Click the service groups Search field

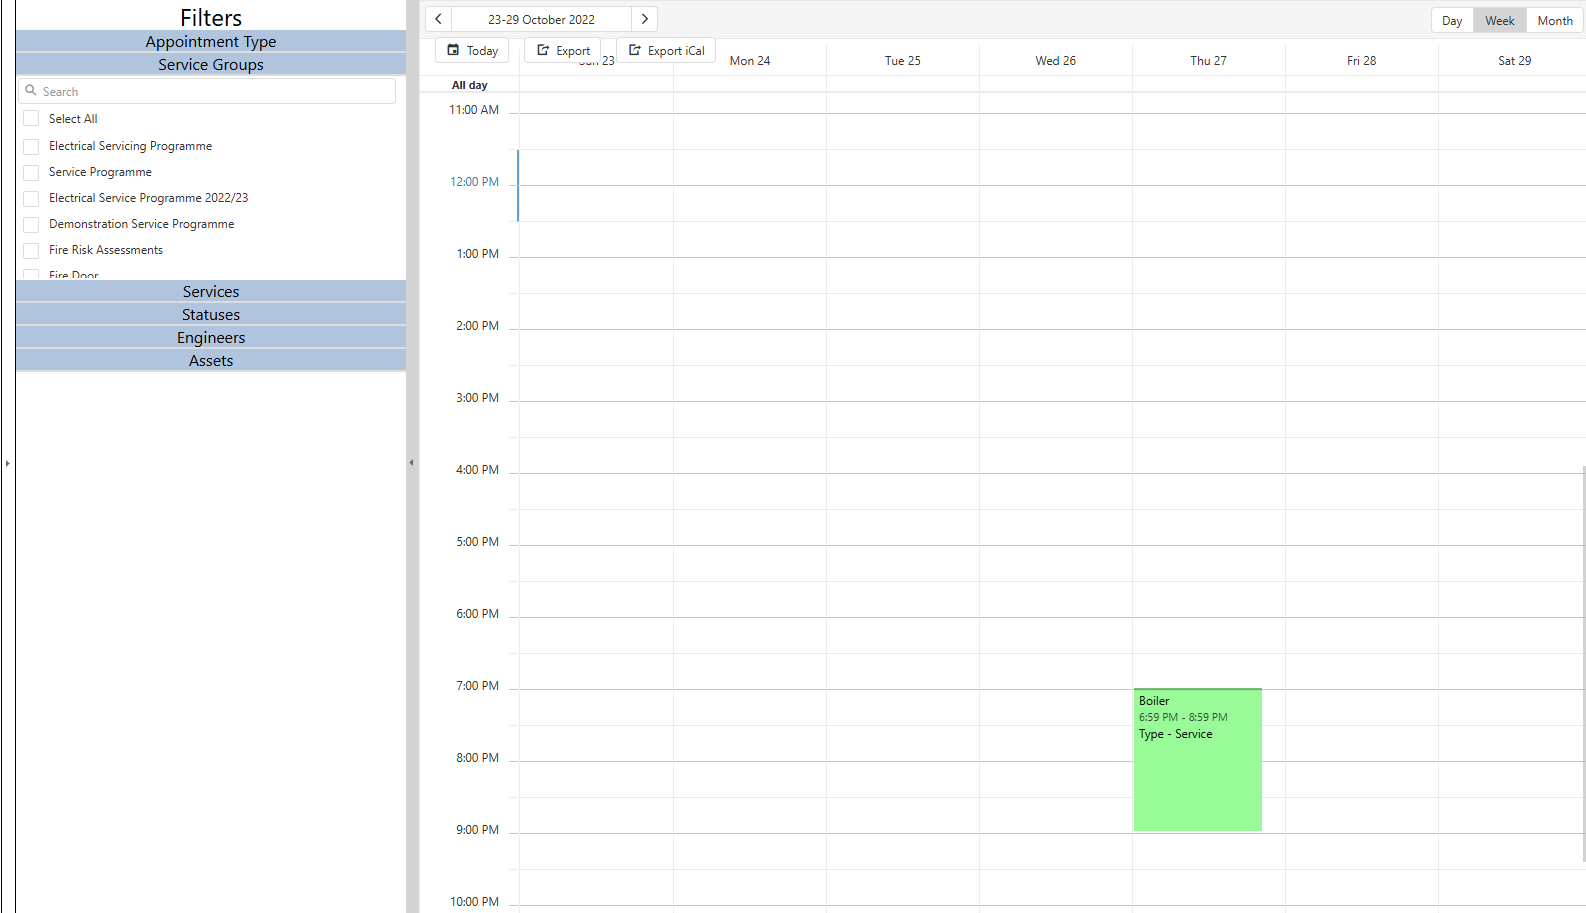pos(215,91)
